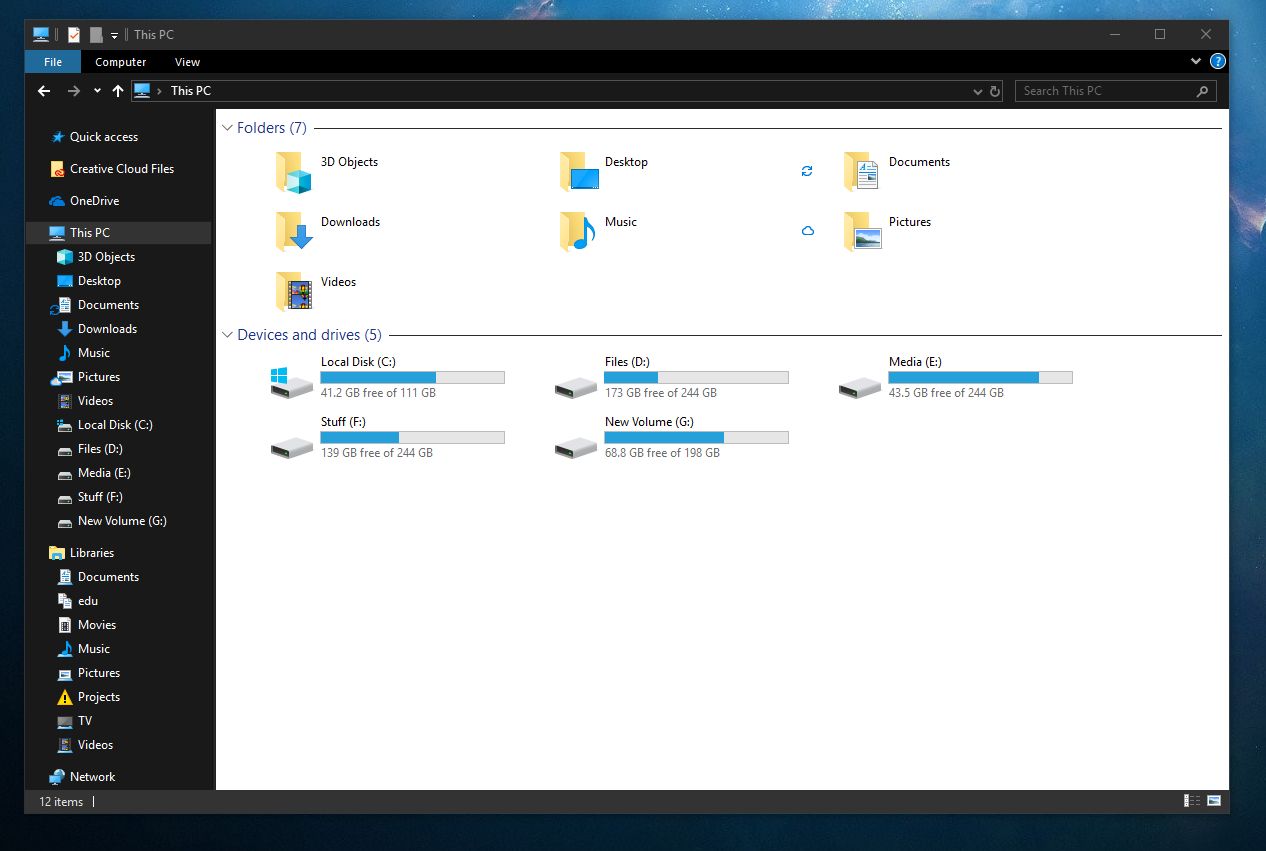Open the Customize Quick Access Toolbar dropdown
The height and width of the screenshot is (851, 1266).
pos(114,34)
